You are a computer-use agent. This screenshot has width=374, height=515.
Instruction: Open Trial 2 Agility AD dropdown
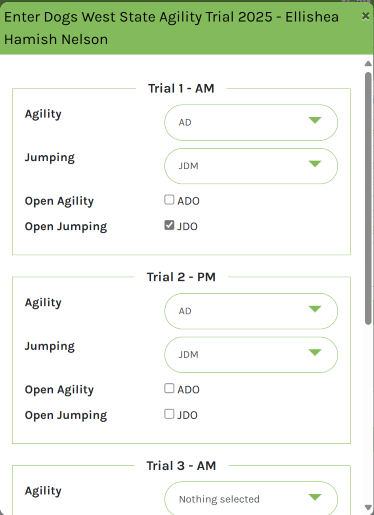pos(251,311)
